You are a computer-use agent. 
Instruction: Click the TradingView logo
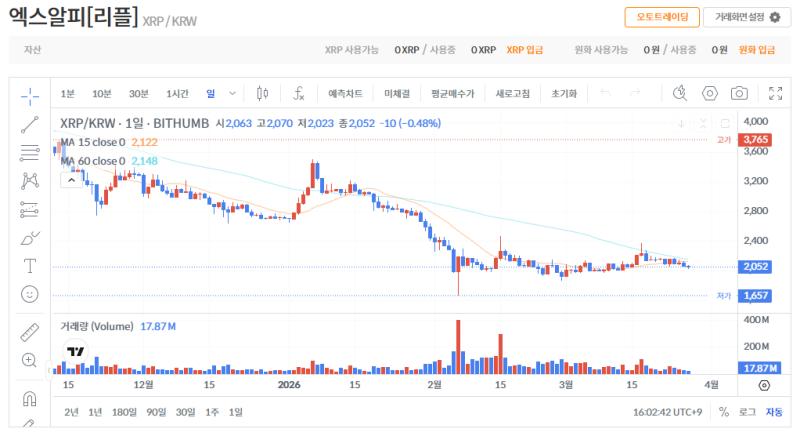[x=76, y=351]
